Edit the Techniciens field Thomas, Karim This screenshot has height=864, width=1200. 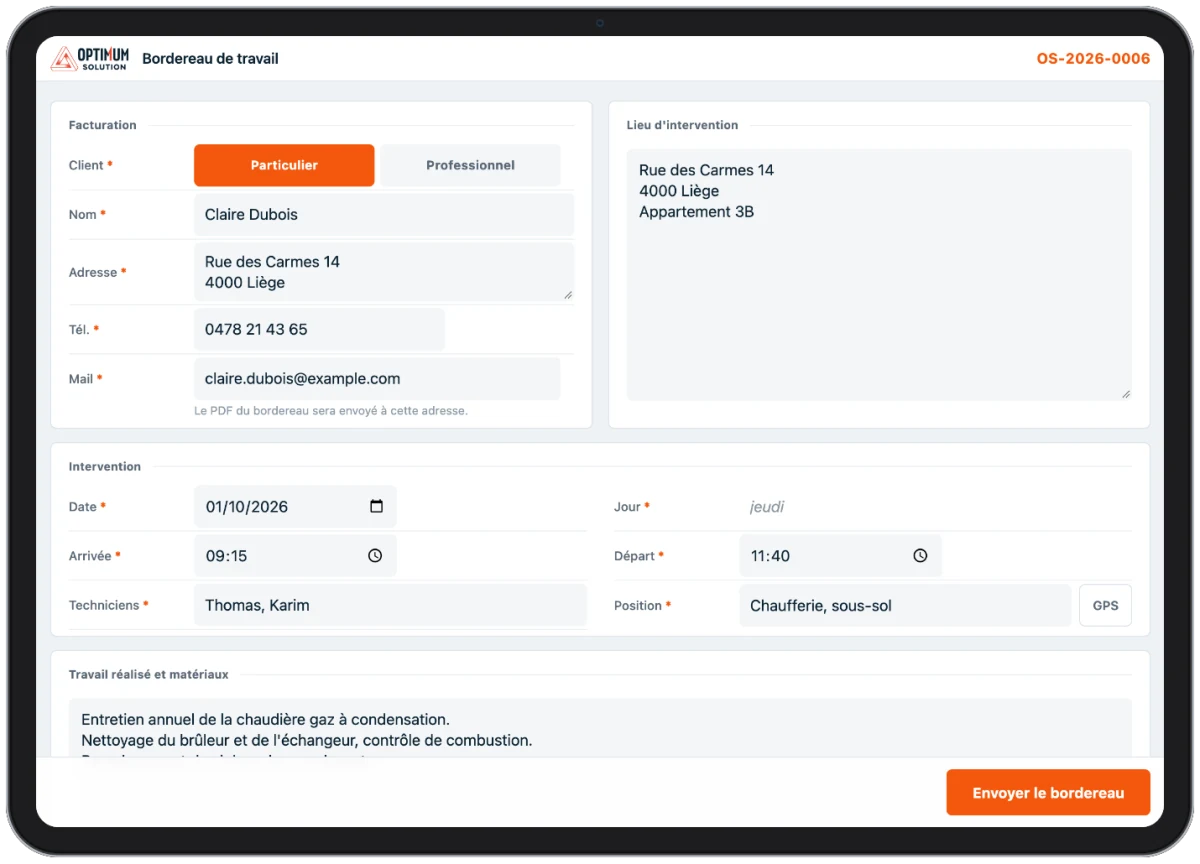pos(390,605)
